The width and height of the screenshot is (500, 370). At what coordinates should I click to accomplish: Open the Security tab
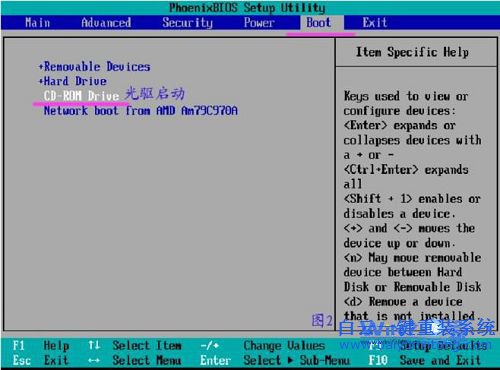coord(187,23)
